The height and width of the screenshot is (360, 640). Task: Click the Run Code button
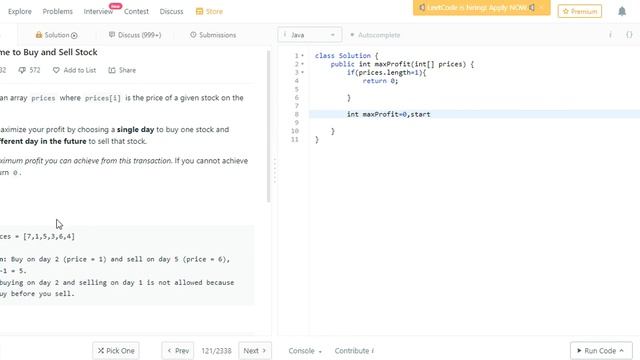tap(600, 351)
